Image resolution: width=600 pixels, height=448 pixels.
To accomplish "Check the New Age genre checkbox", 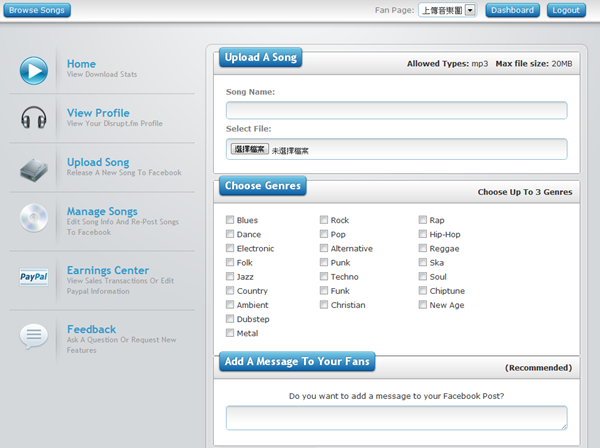I will tap(422, 305).
